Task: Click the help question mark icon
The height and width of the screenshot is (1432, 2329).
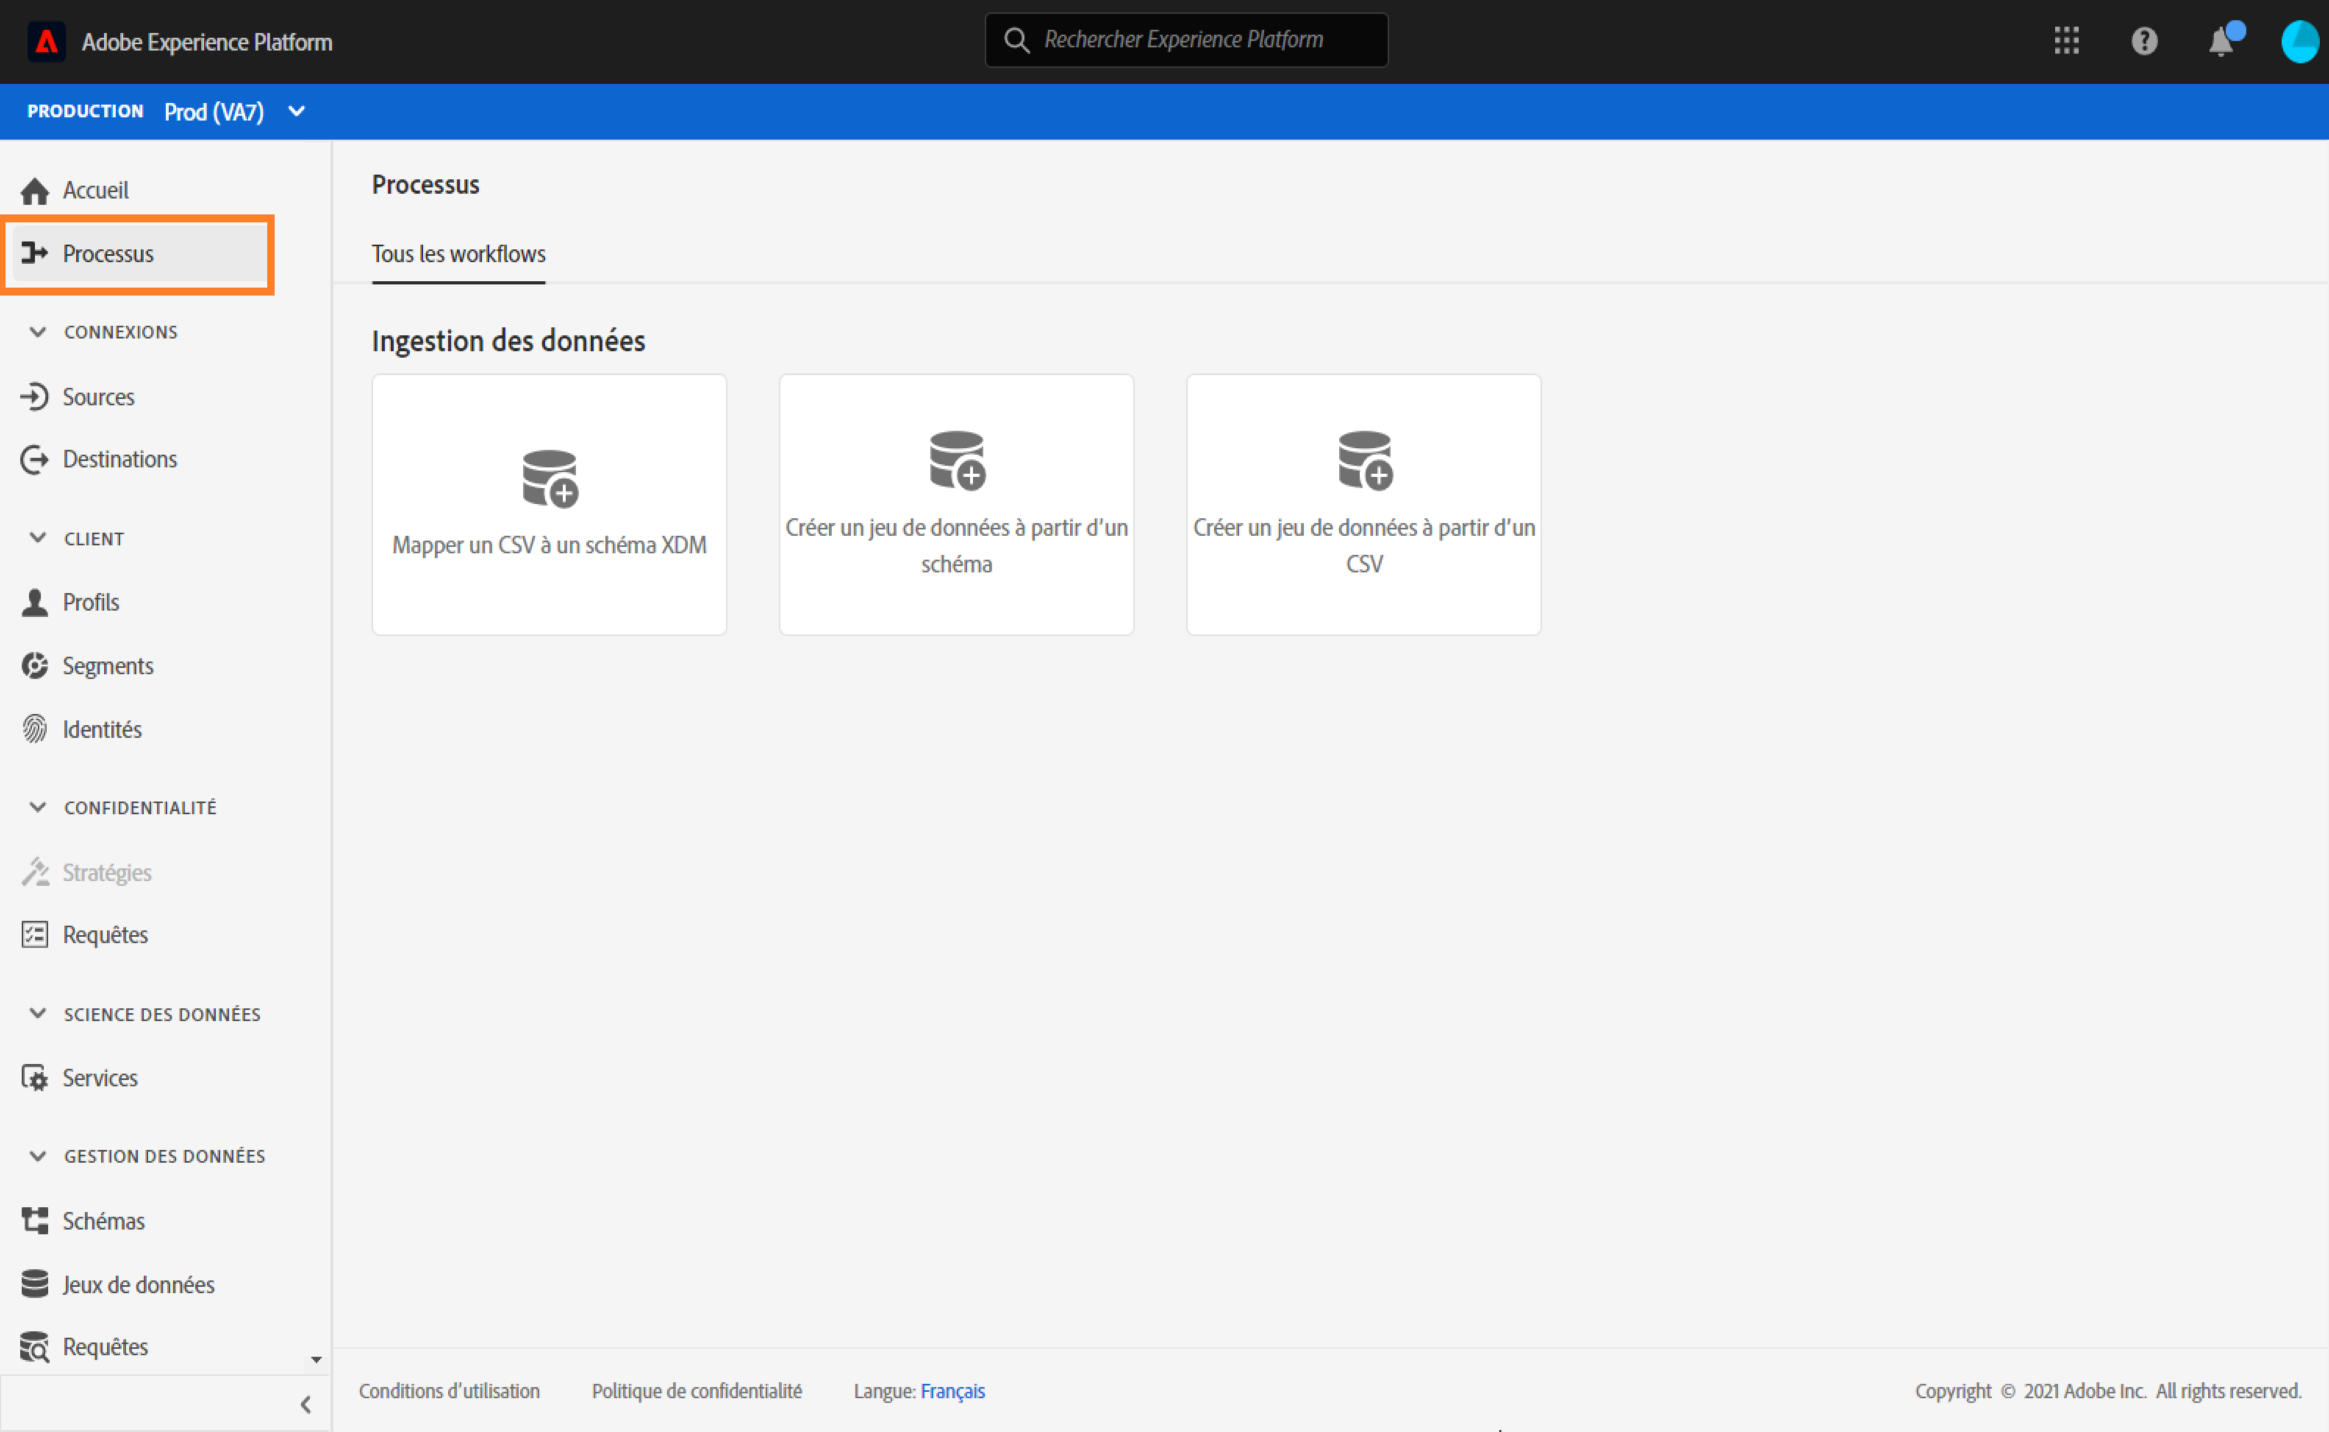Action: [2143, 41]
